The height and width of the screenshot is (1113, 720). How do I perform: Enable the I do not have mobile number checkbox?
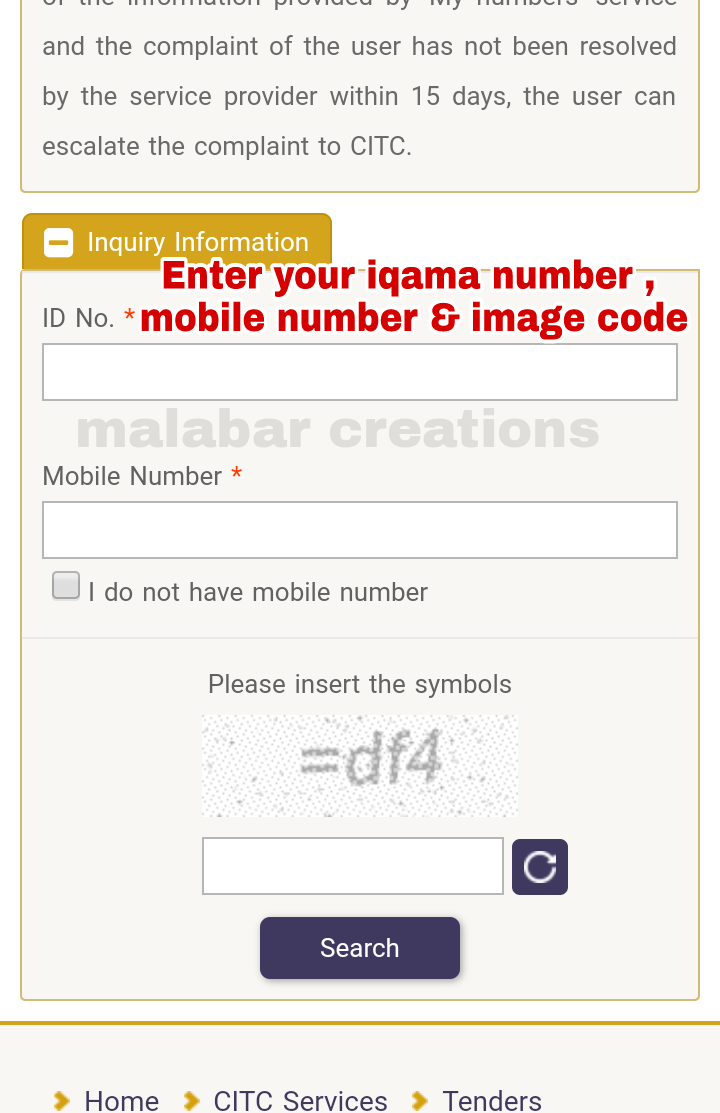tap(65, 585)
